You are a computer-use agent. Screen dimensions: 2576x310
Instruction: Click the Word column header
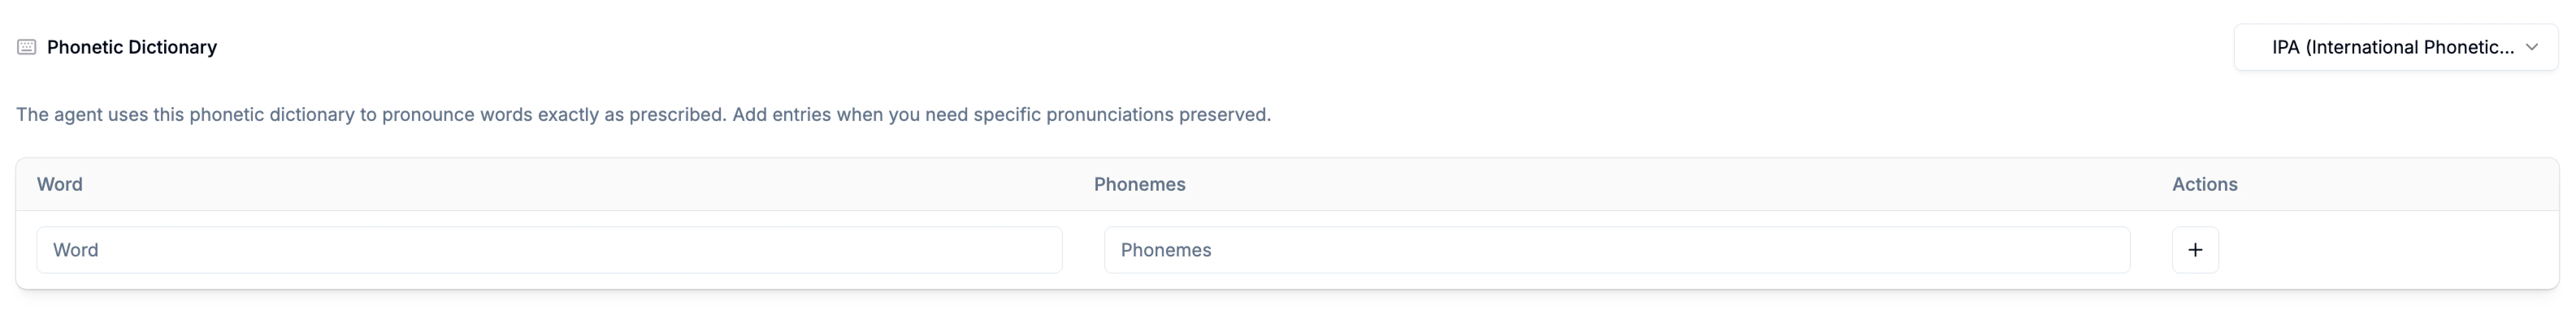pyautogui.click(x=60, y=184)
